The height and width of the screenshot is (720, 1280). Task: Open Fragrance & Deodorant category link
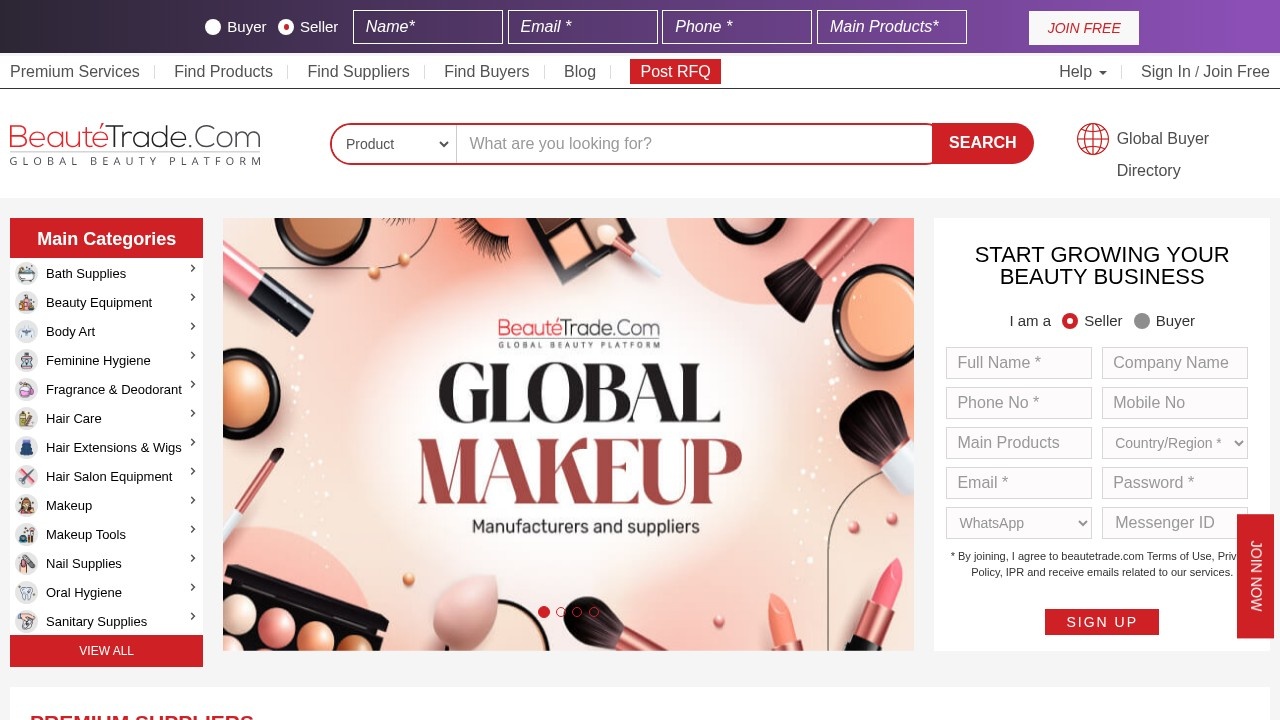coord(114,390)
